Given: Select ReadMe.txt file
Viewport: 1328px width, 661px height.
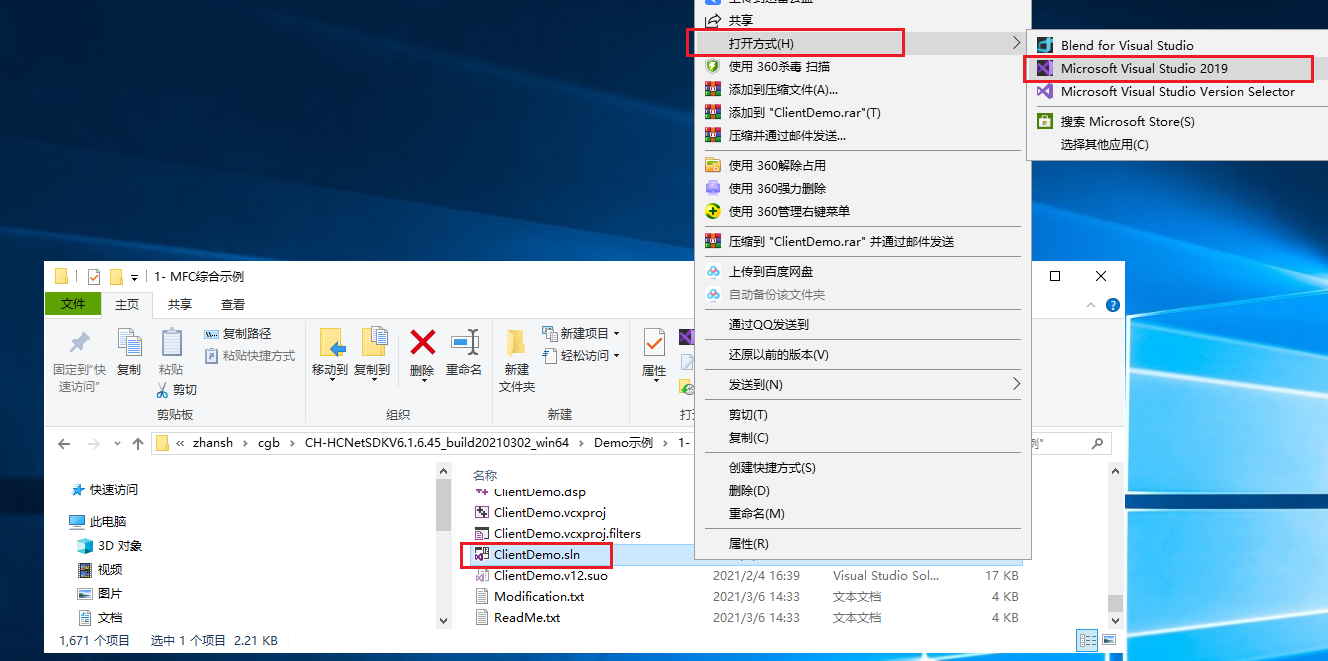Looking at the screenshot, I should (527, 617).
